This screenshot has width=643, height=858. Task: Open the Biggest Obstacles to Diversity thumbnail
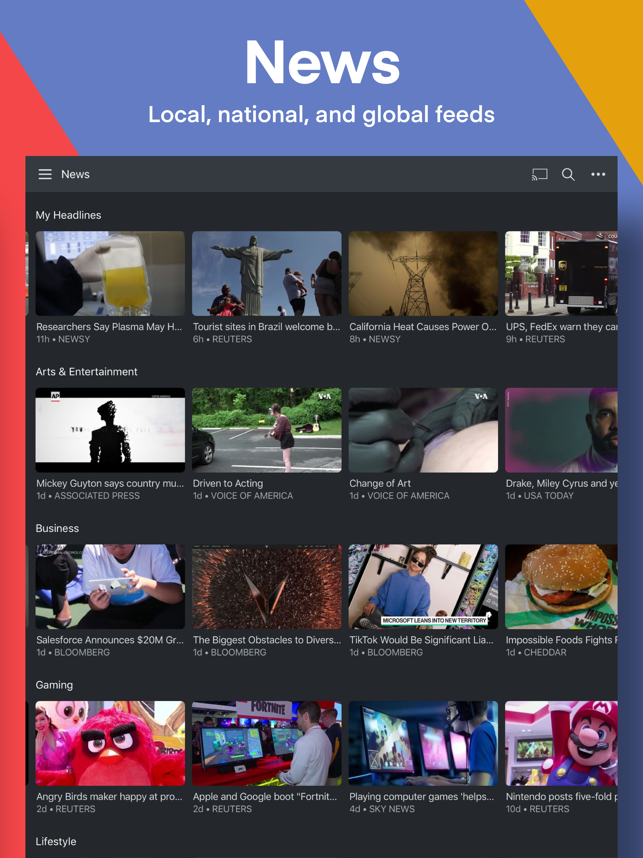pos(267,587)
